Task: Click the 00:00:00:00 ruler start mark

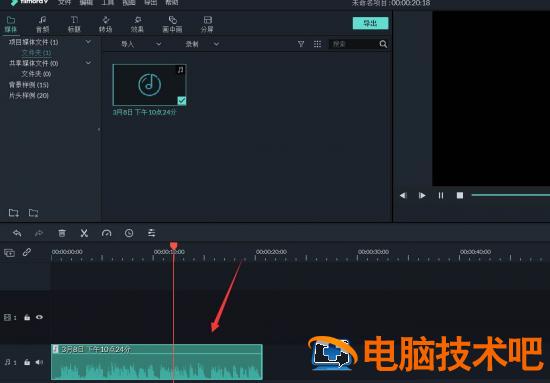Action: (67, 252)
